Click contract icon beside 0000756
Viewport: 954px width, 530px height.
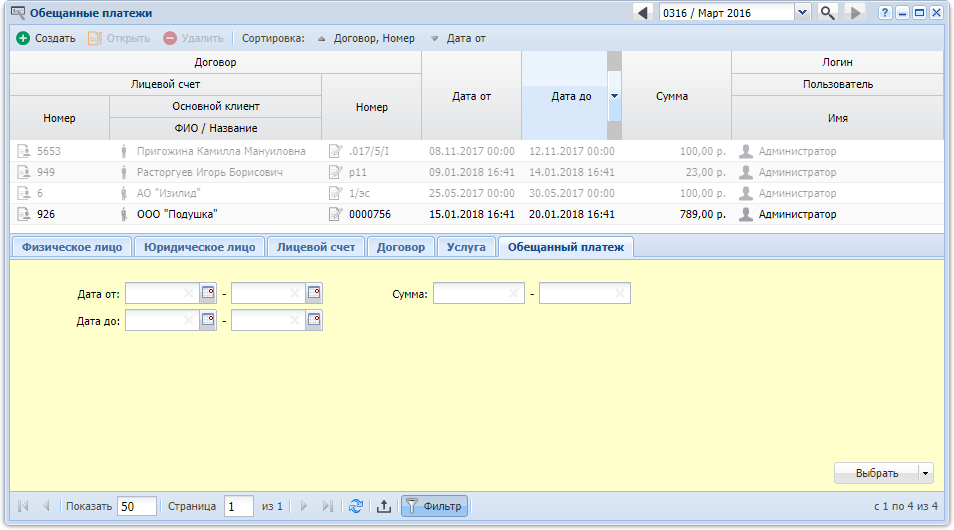(x=335, y=214)
